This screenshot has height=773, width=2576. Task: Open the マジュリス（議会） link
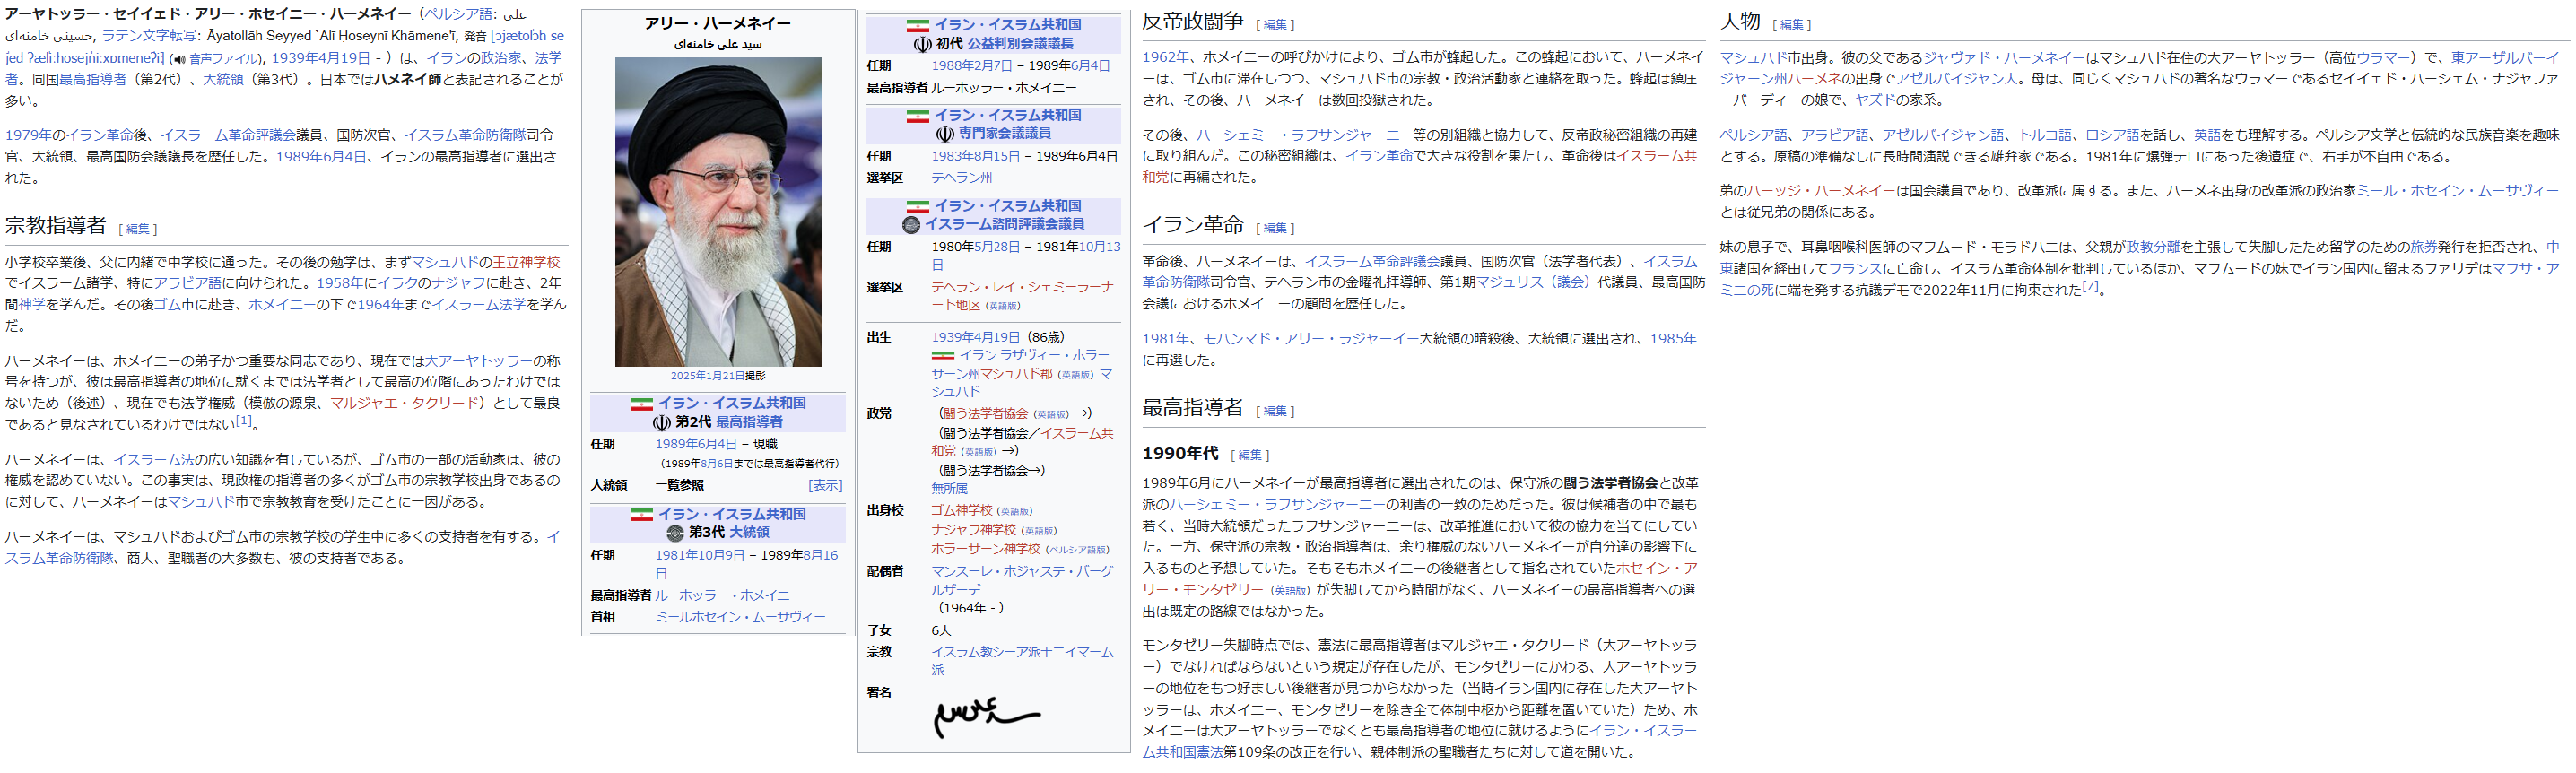coord(1533,283)
